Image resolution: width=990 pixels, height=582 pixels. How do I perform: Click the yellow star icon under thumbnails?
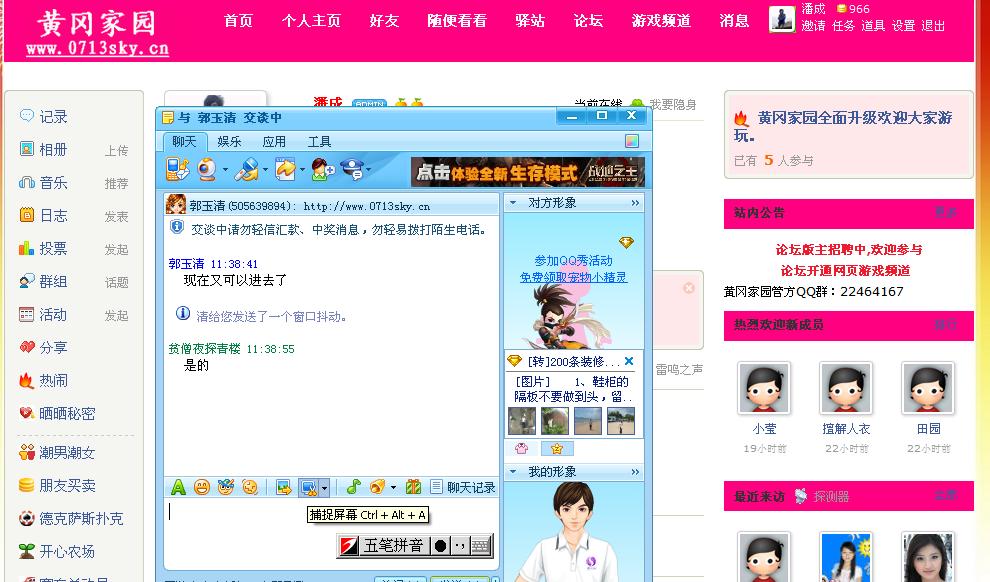[556, 448]
